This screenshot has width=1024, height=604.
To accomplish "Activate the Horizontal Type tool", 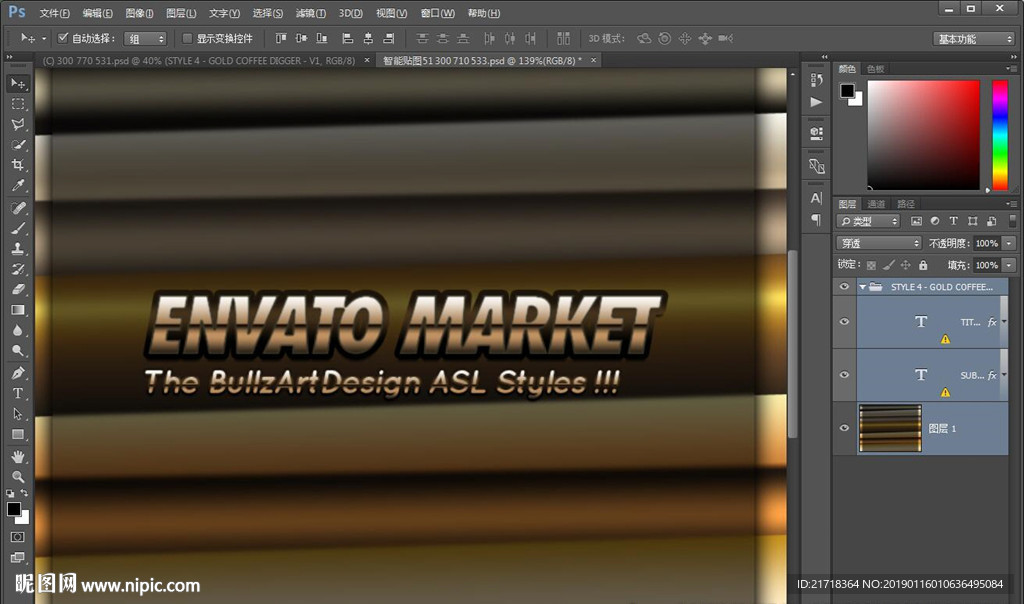I will 18,393.
